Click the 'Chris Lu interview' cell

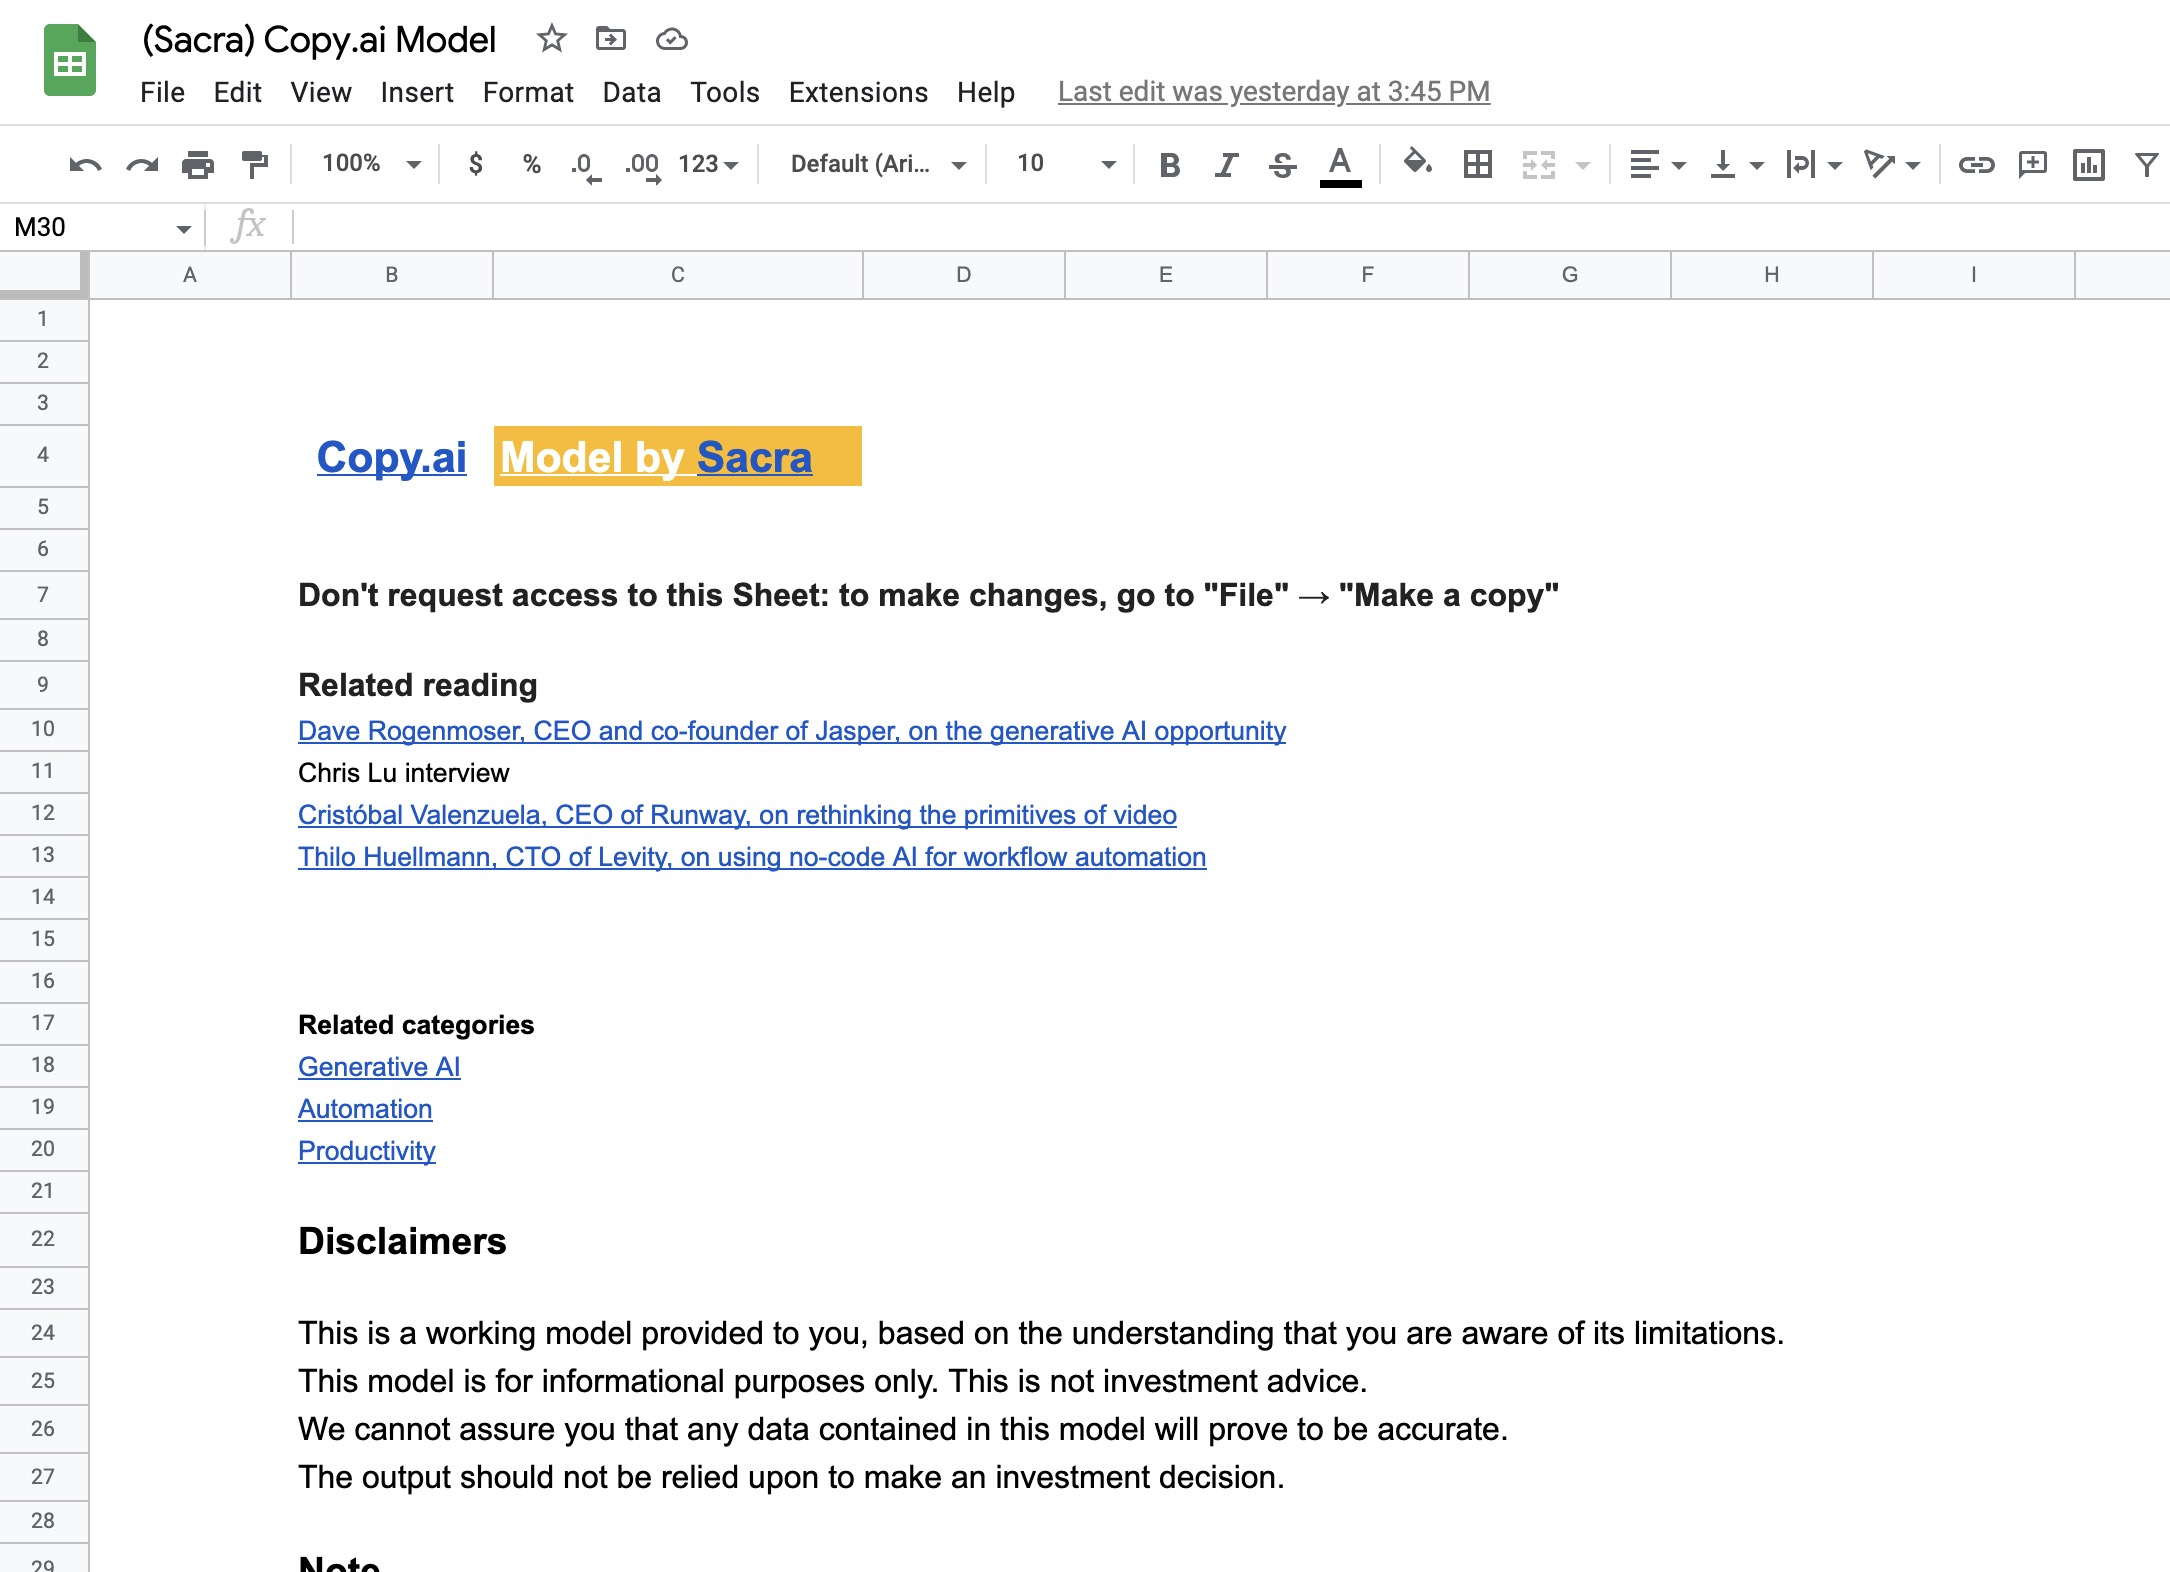(404, 773)
